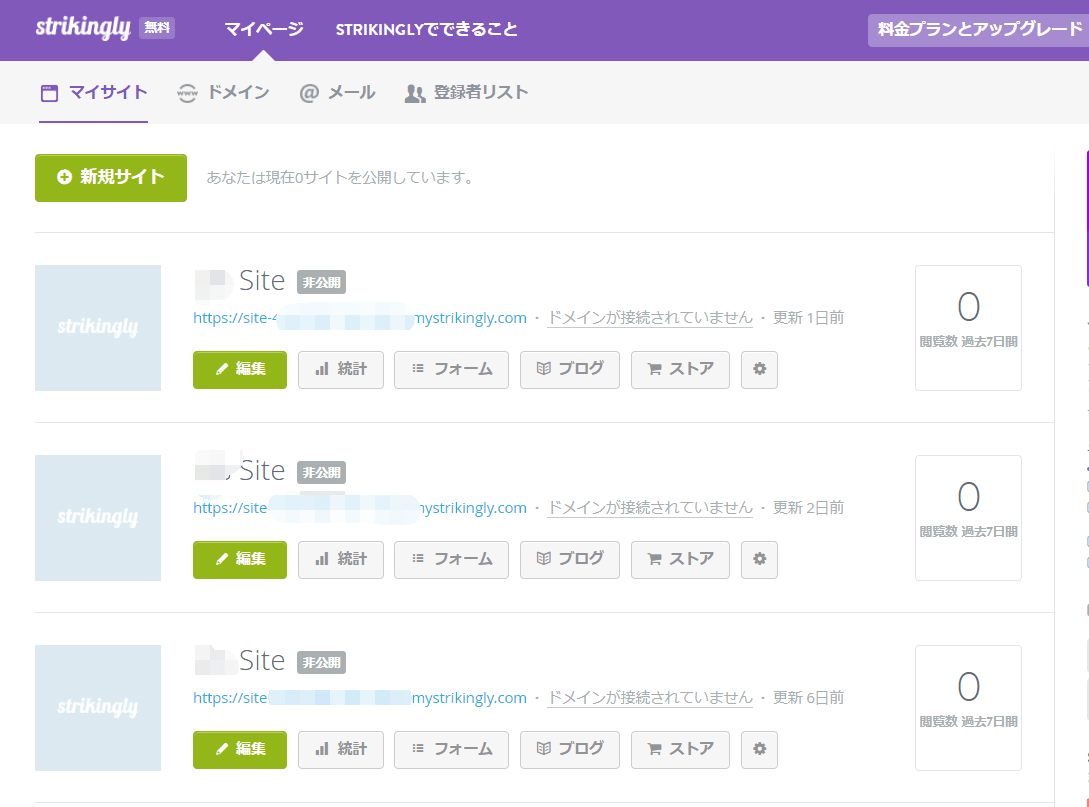Switch to the ドメイン section
The image size is (1089, 807).
pyautogui.click(x=222, y=91)
